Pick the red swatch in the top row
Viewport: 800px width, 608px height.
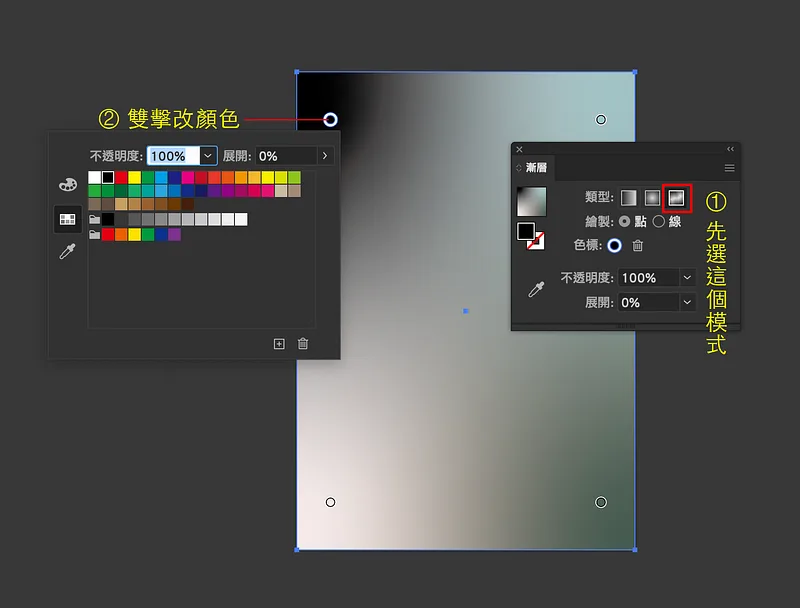121,177
